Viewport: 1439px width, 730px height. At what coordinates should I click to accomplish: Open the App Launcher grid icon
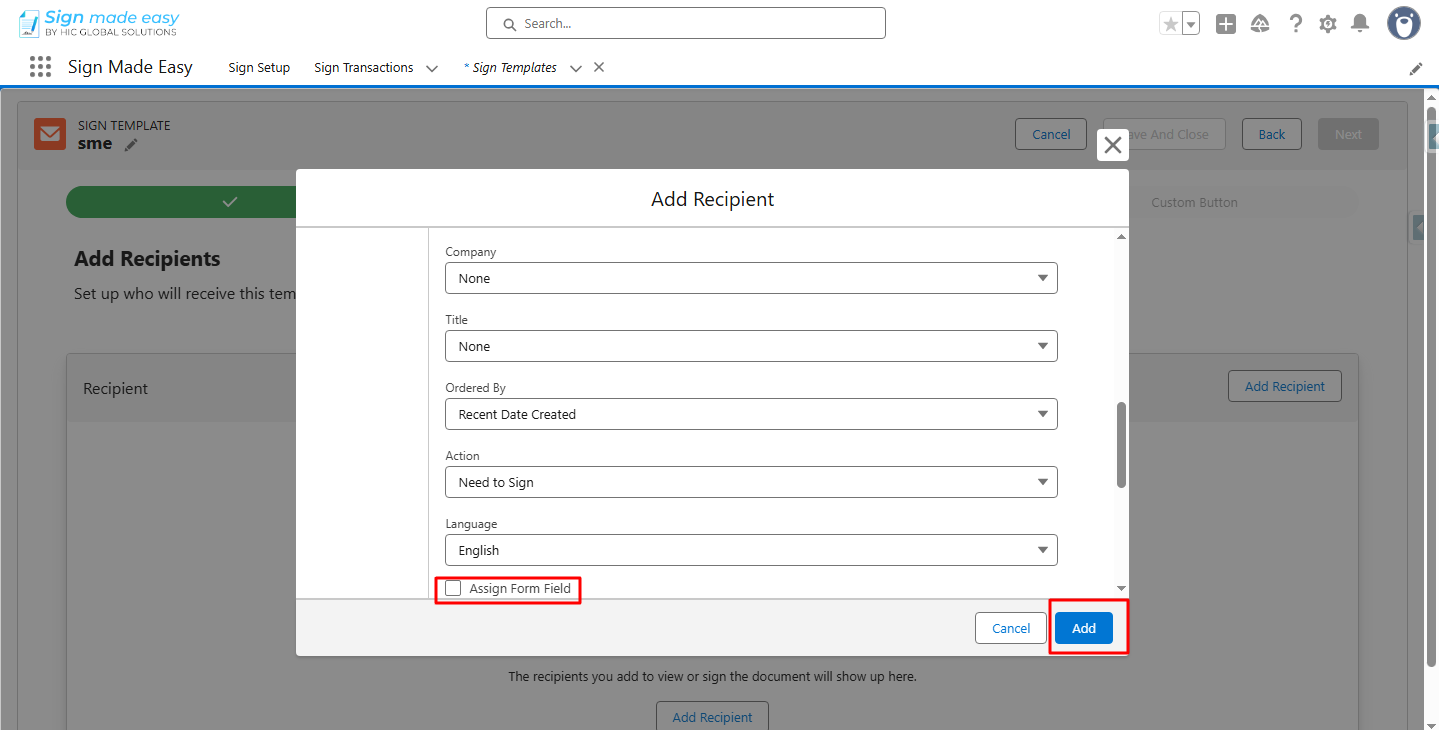pos(40,66)
